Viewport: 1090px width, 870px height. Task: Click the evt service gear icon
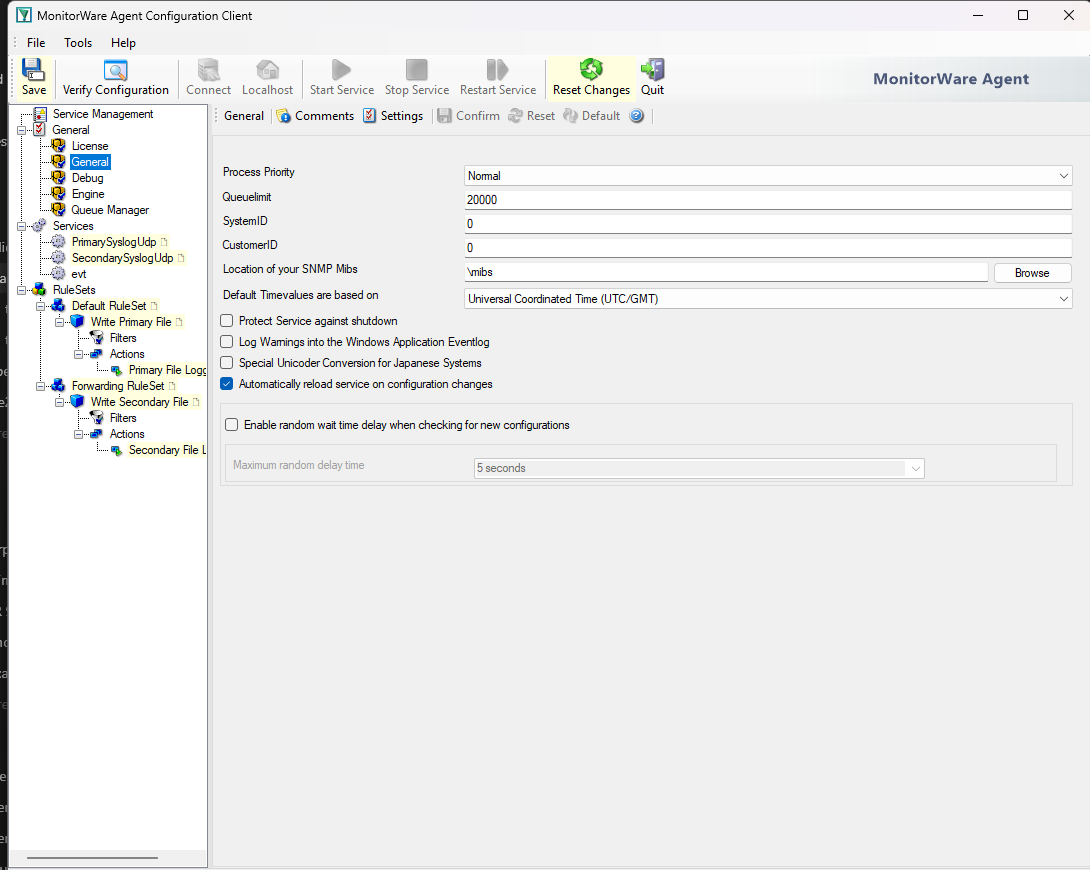click(58, 274)
